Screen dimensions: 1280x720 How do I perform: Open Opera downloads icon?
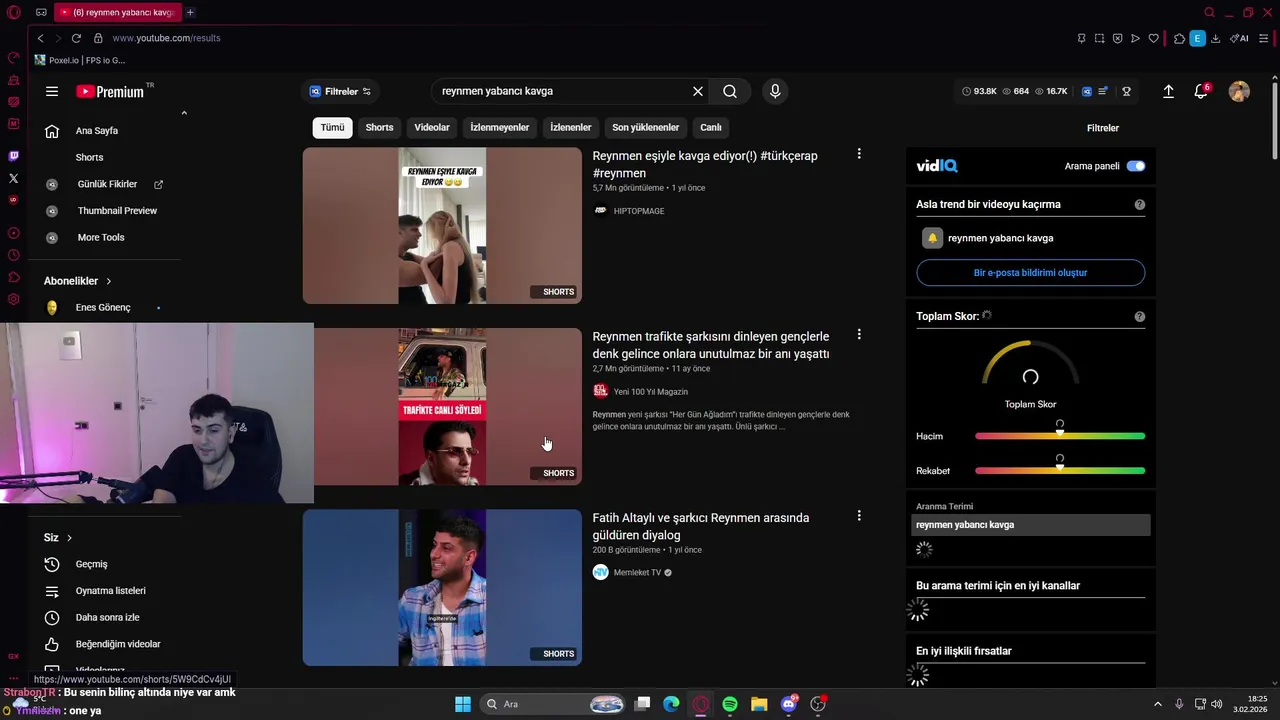click(1215, 38)
